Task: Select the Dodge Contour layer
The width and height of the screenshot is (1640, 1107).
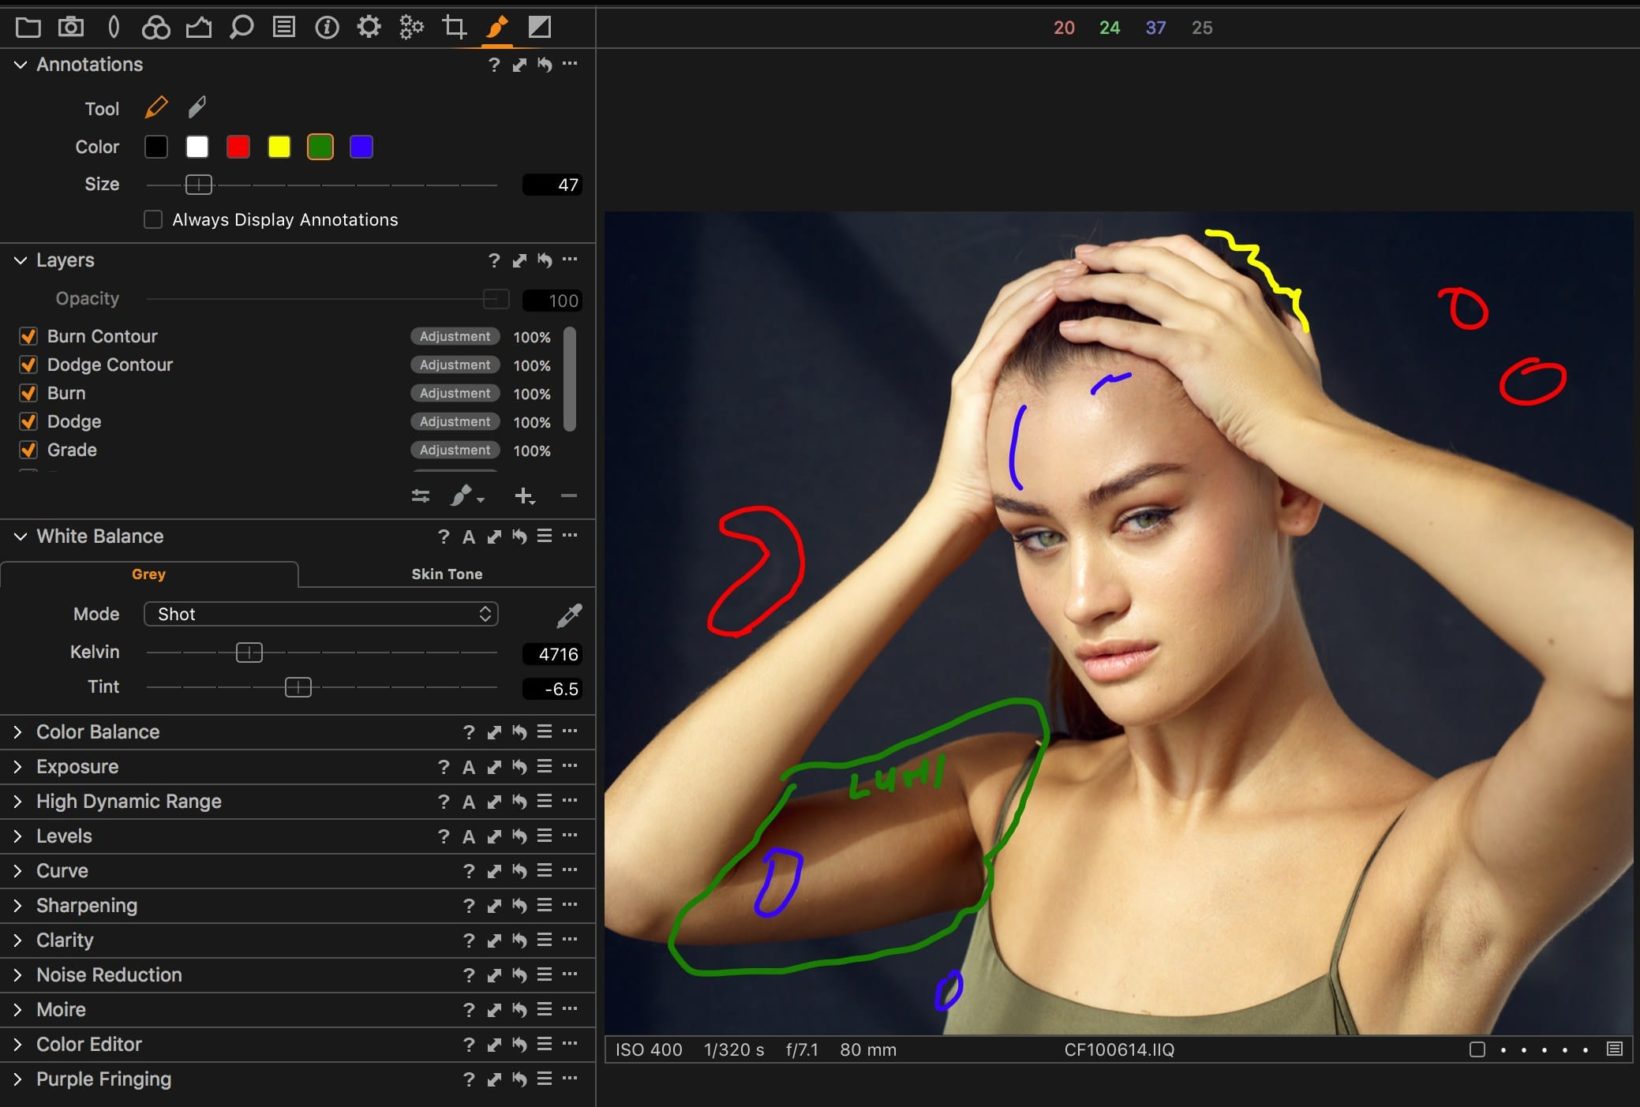Action: [110, 365]
